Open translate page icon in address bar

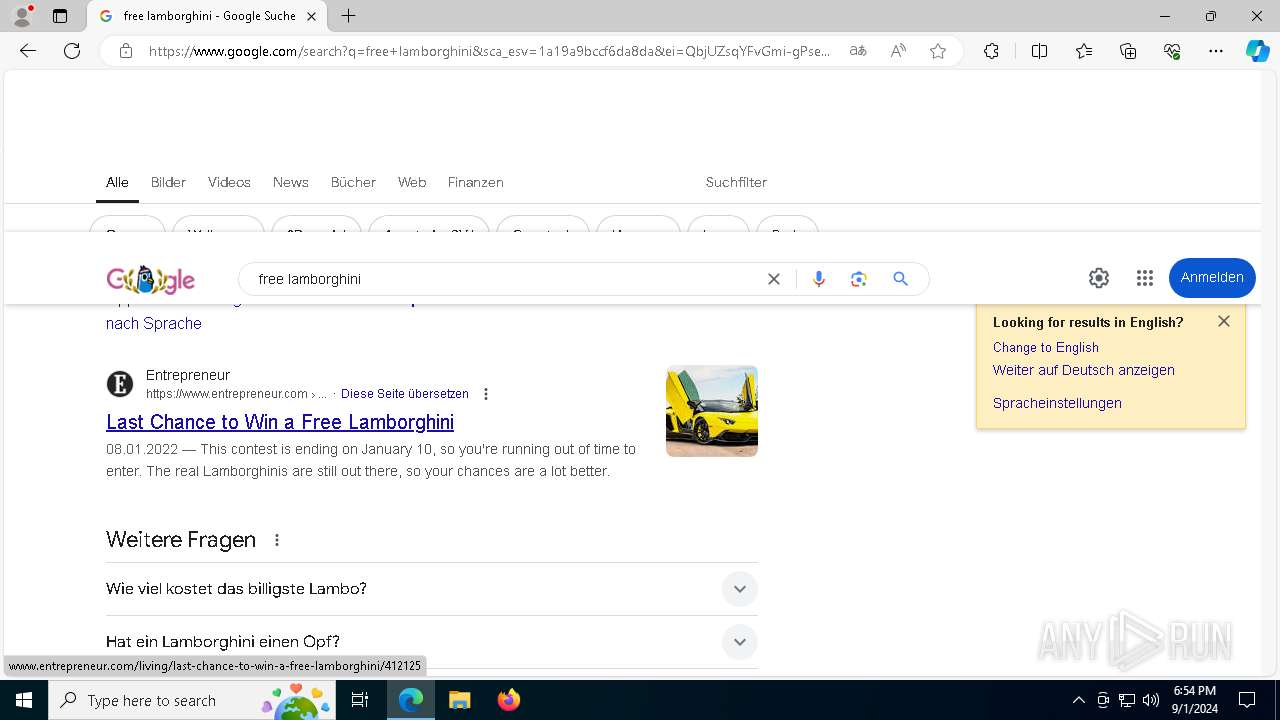tap(858, 51)
